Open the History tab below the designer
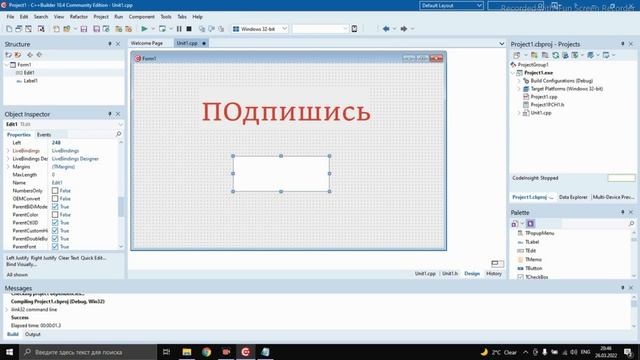Image resolution: width=640 pixels, height=360 pixels. [493, 273]
